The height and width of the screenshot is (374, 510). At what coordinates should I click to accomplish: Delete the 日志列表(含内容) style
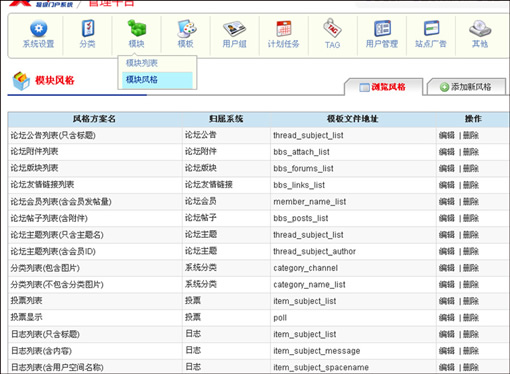coord(471,351)
